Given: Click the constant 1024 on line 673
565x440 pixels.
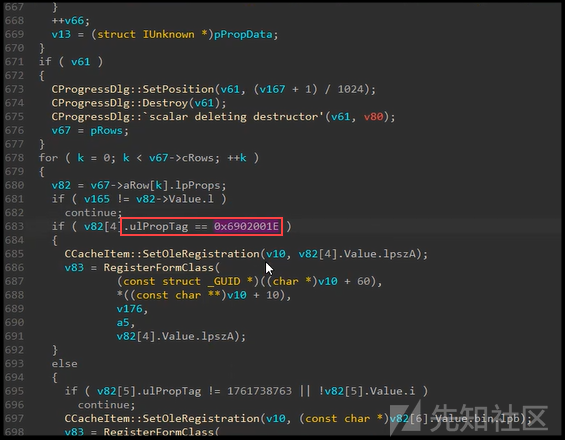Looking at the screenshot, I should [x=351, y=89].
